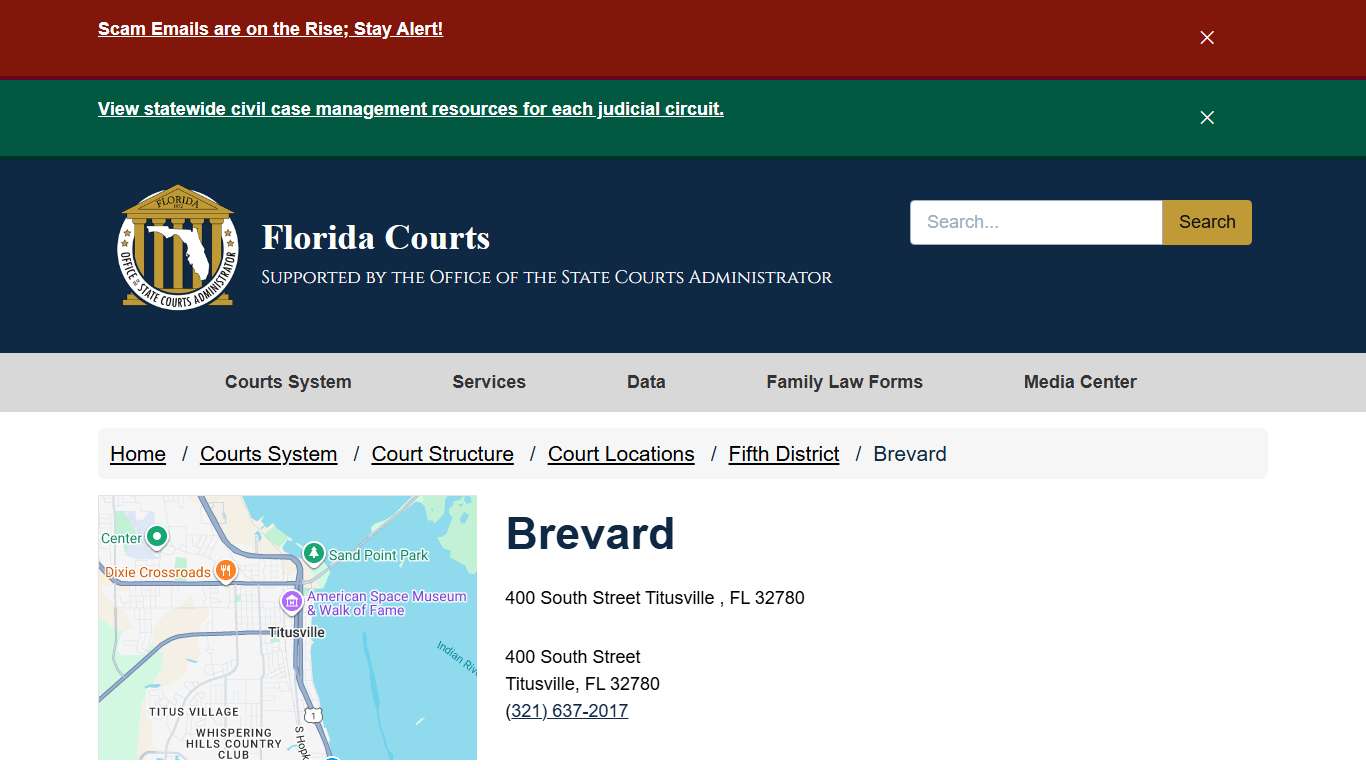This screenshot has width=1366, height=768.
Task: Close the civil case management notice
Action: [1206, 117]
